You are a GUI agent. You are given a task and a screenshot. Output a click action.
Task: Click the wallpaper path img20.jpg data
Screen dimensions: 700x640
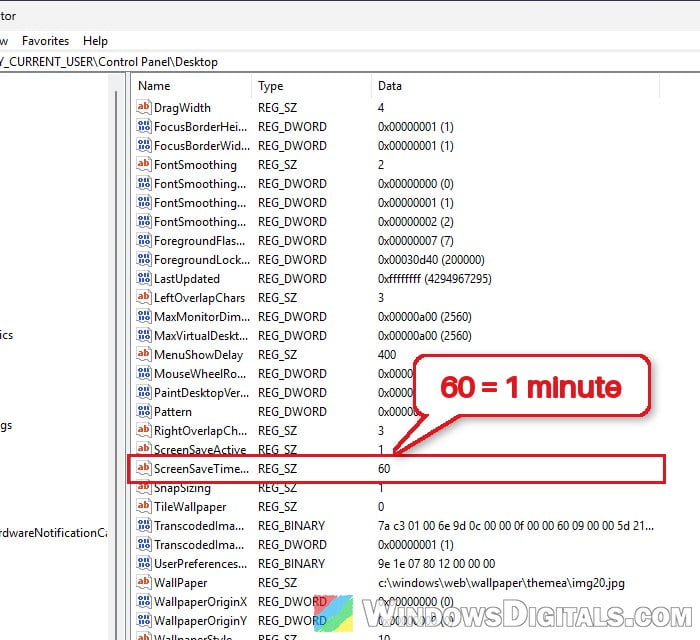pos(501,583)
